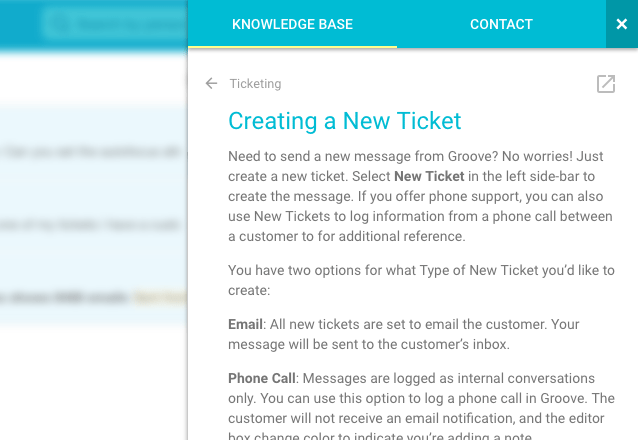
Task: Click the bold Phone Call label
Action: (x=262, y=378)
